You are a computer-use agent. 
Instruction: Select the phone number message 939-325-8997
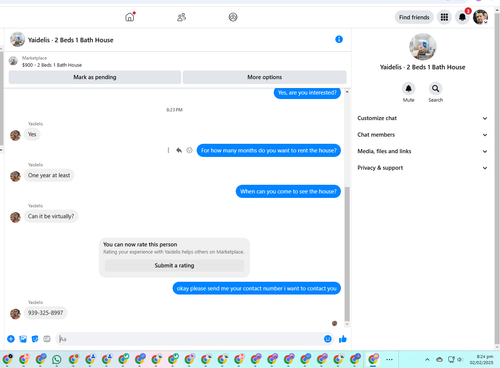point(45,313)
